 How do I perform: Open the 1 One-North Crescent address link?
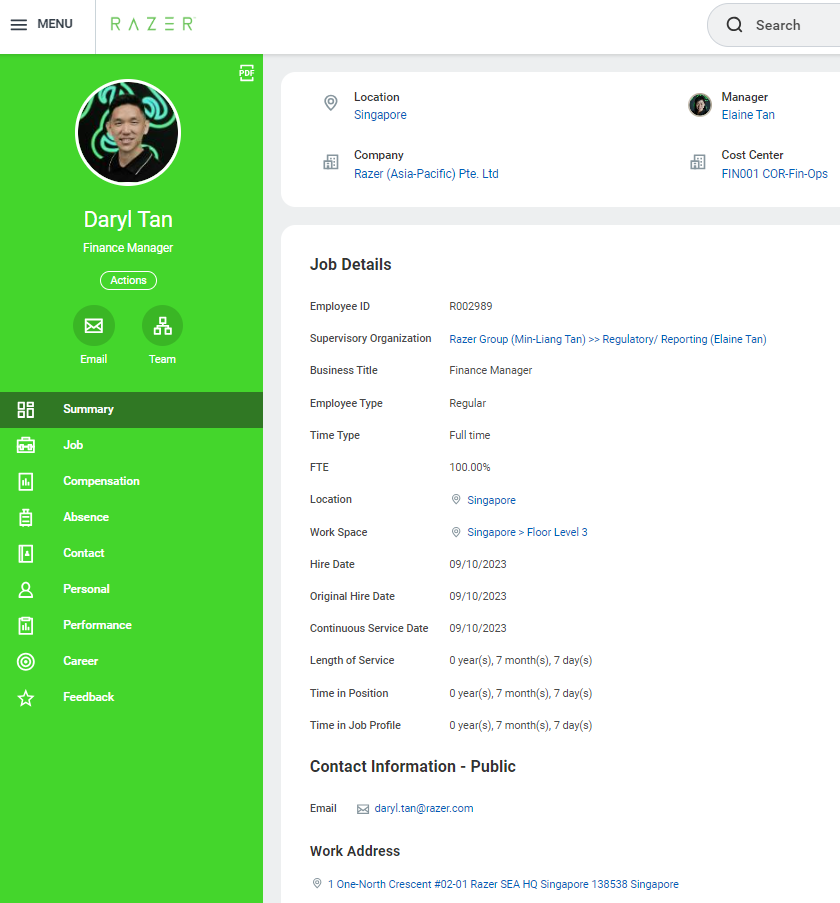[x=503, y=884]
